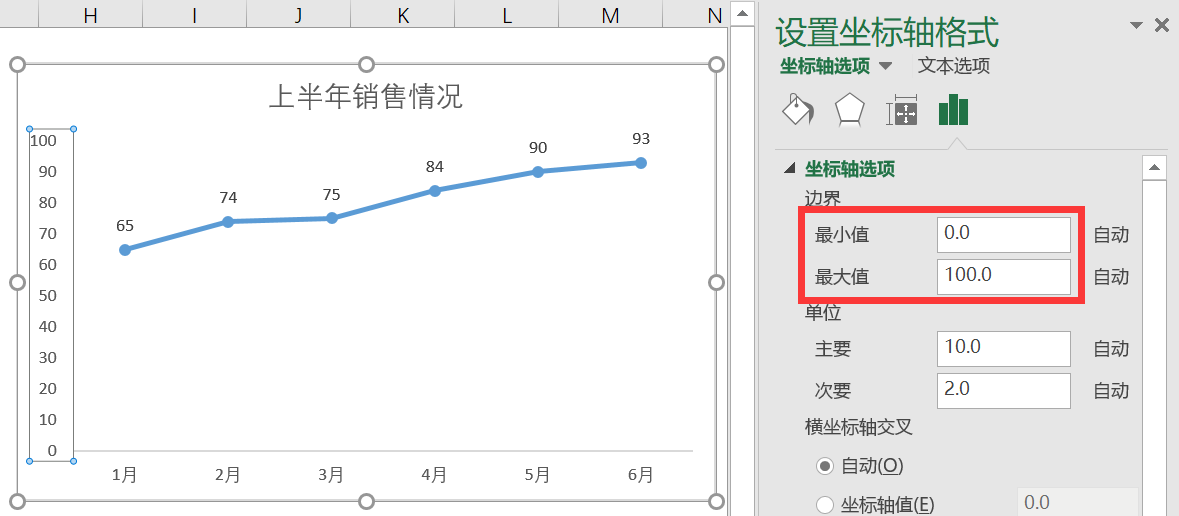Select the 坐标轴值(E) radio button
Viewport: 1179px width, 516px height.
[x=825, y=504]
